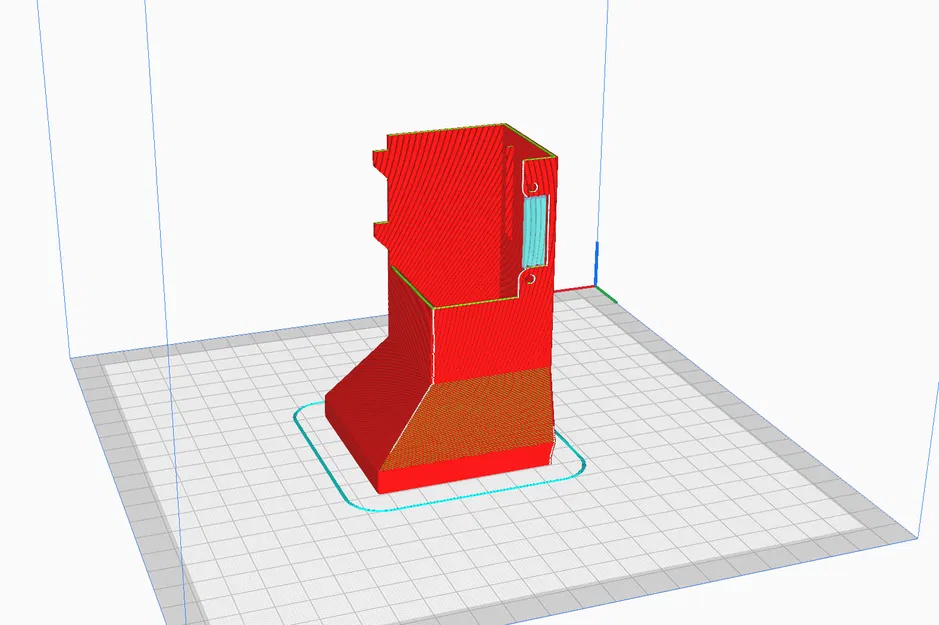Click the red axis line near the plate corner
The image size is (939, 625).
[x=574, y=288]
